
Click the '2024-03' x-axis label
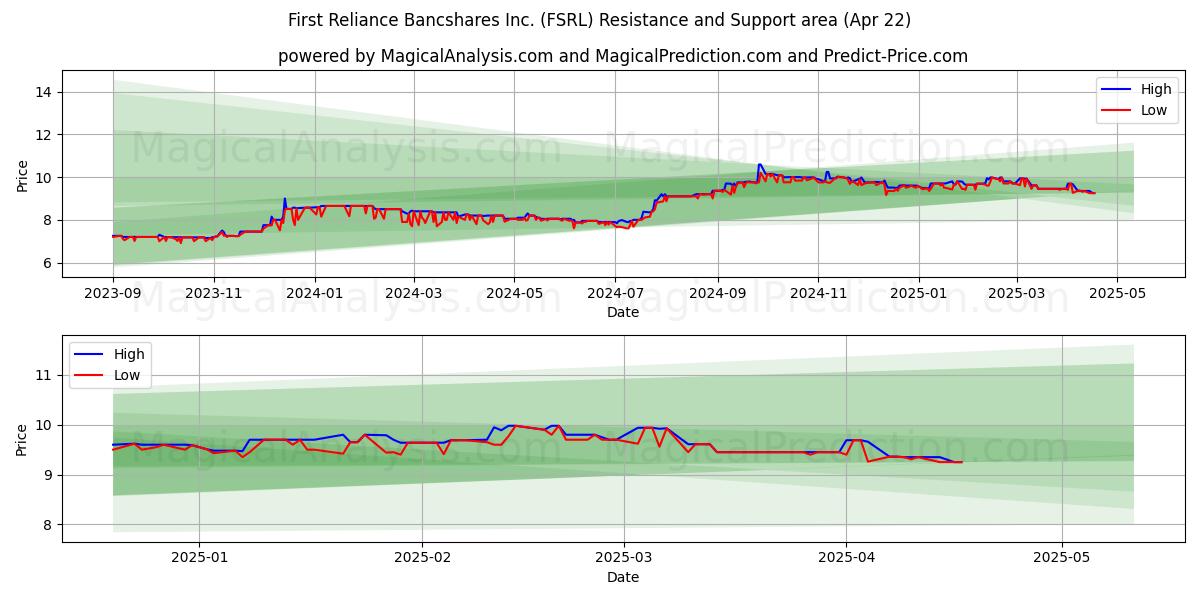pyautogui.click(x=413, y=293)
